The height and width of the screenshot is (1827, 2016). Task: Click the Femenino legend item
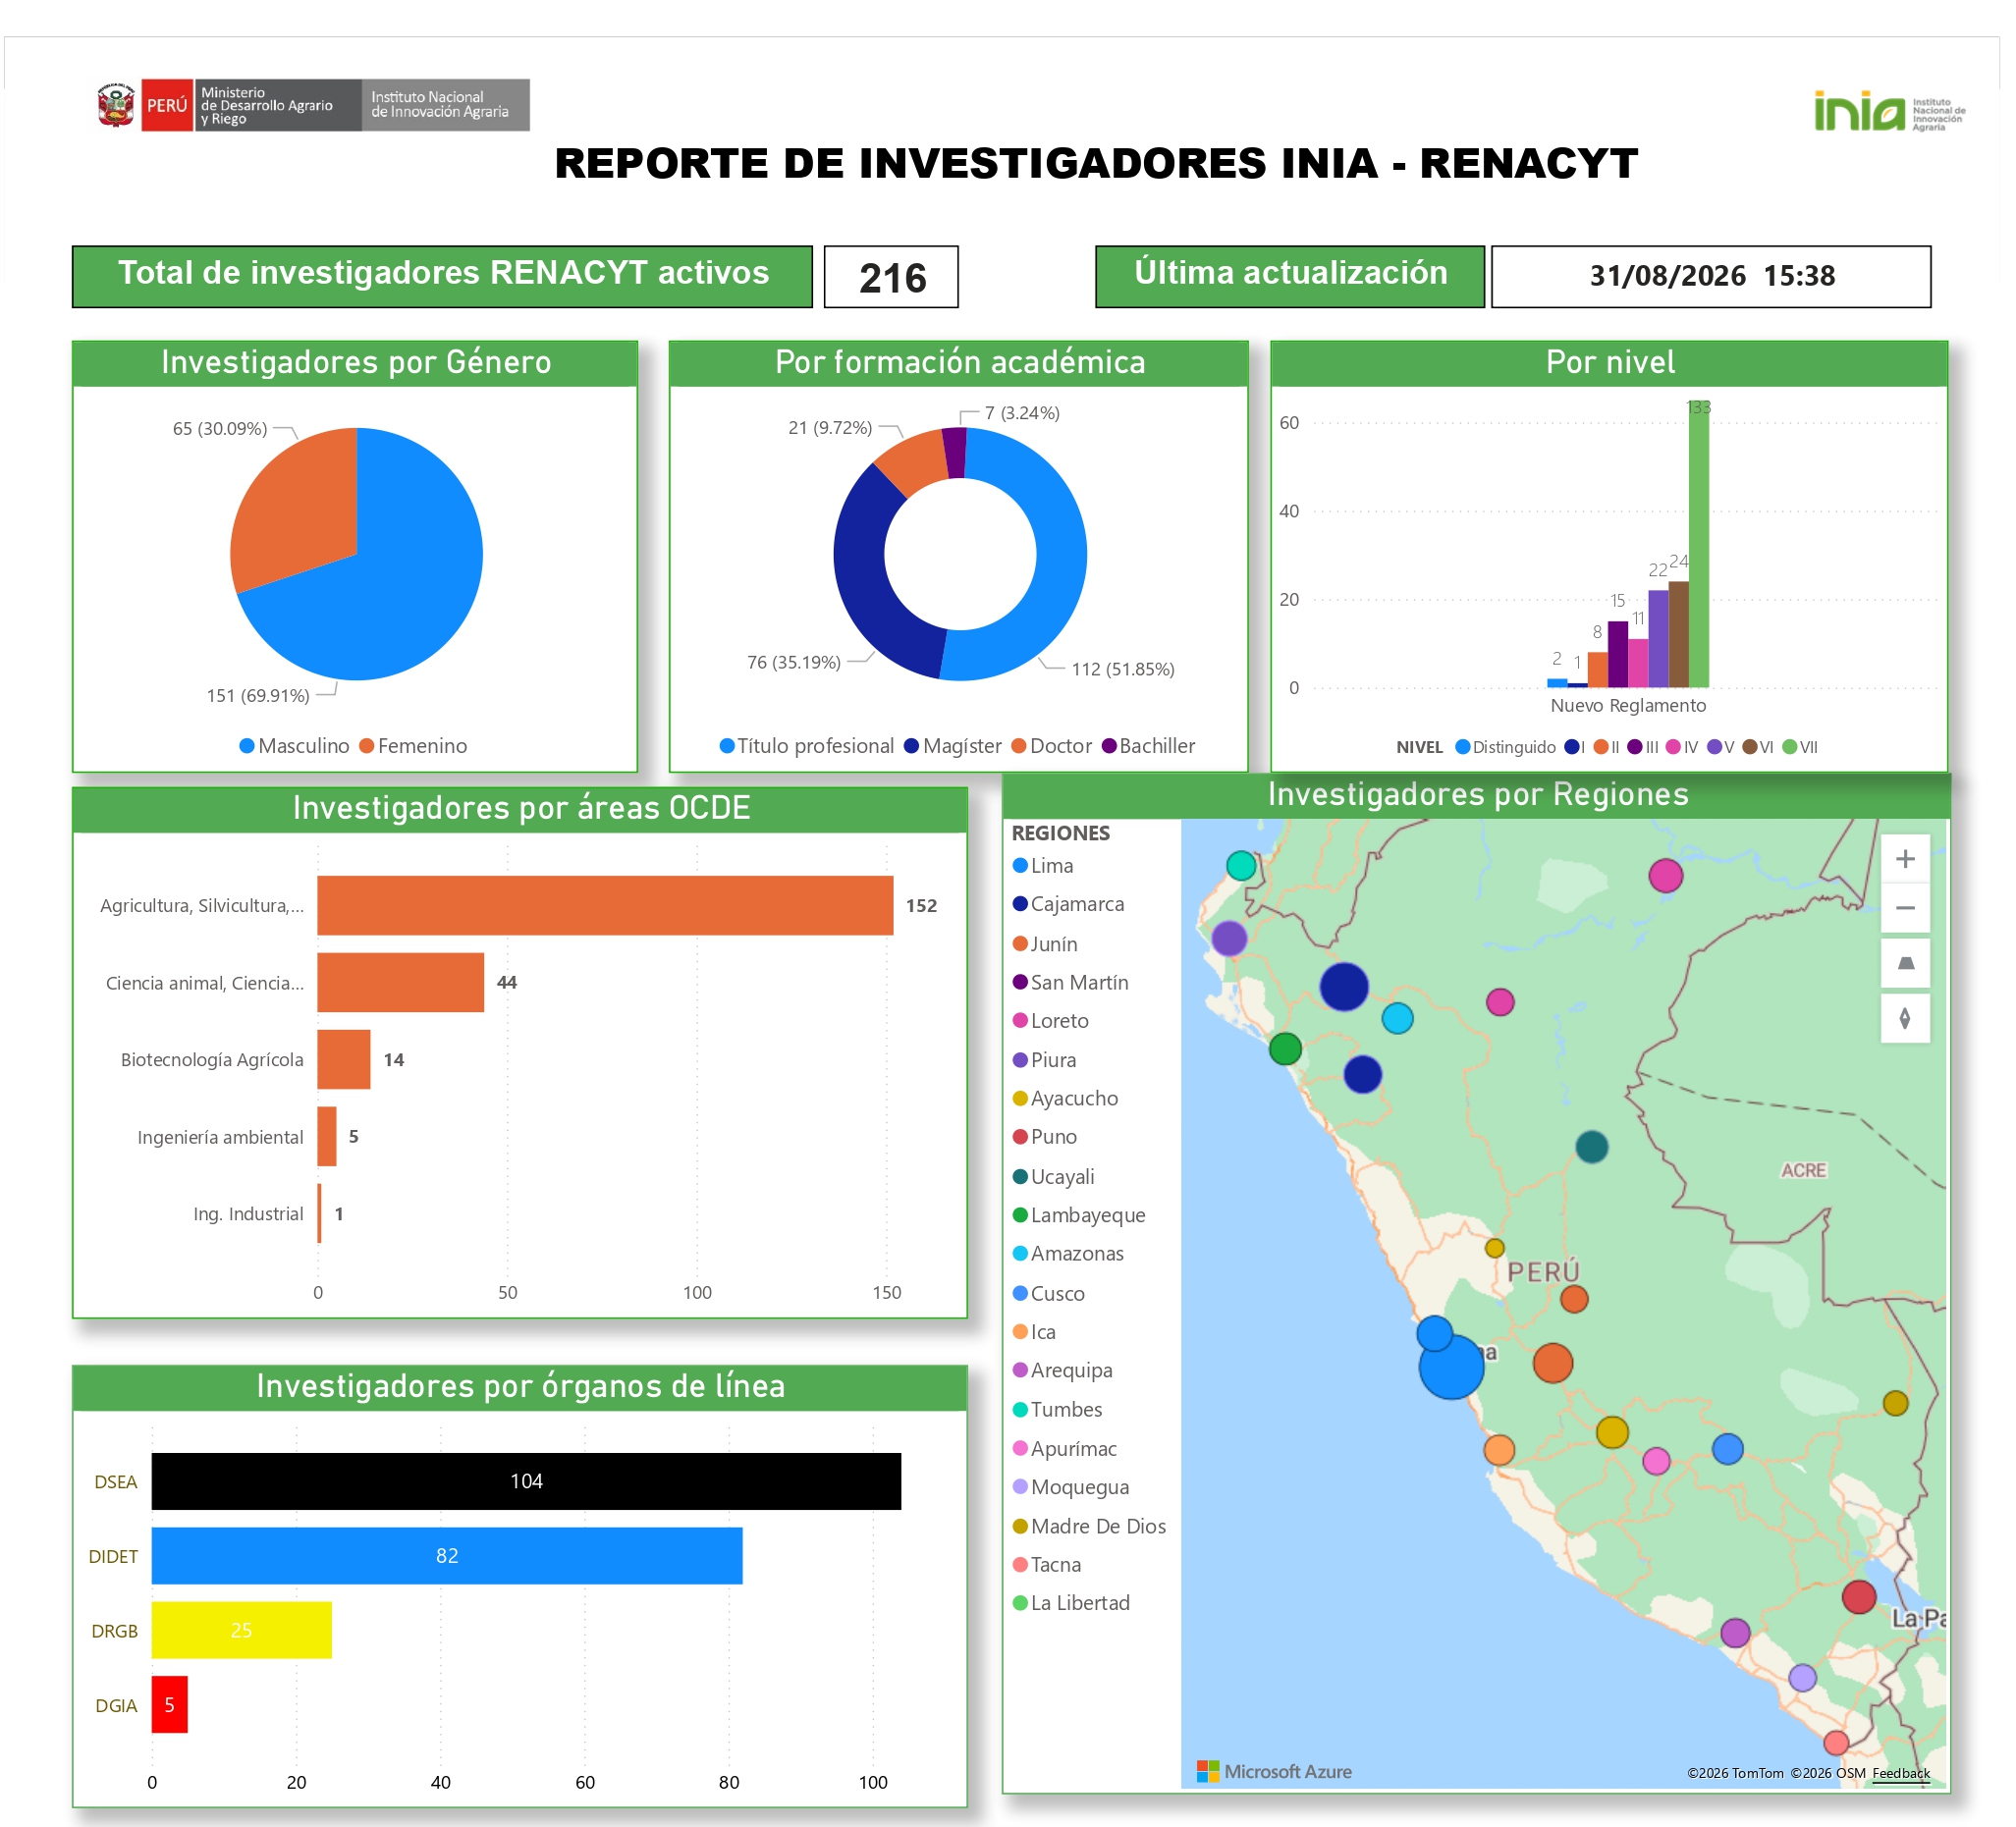pos(412,745)
